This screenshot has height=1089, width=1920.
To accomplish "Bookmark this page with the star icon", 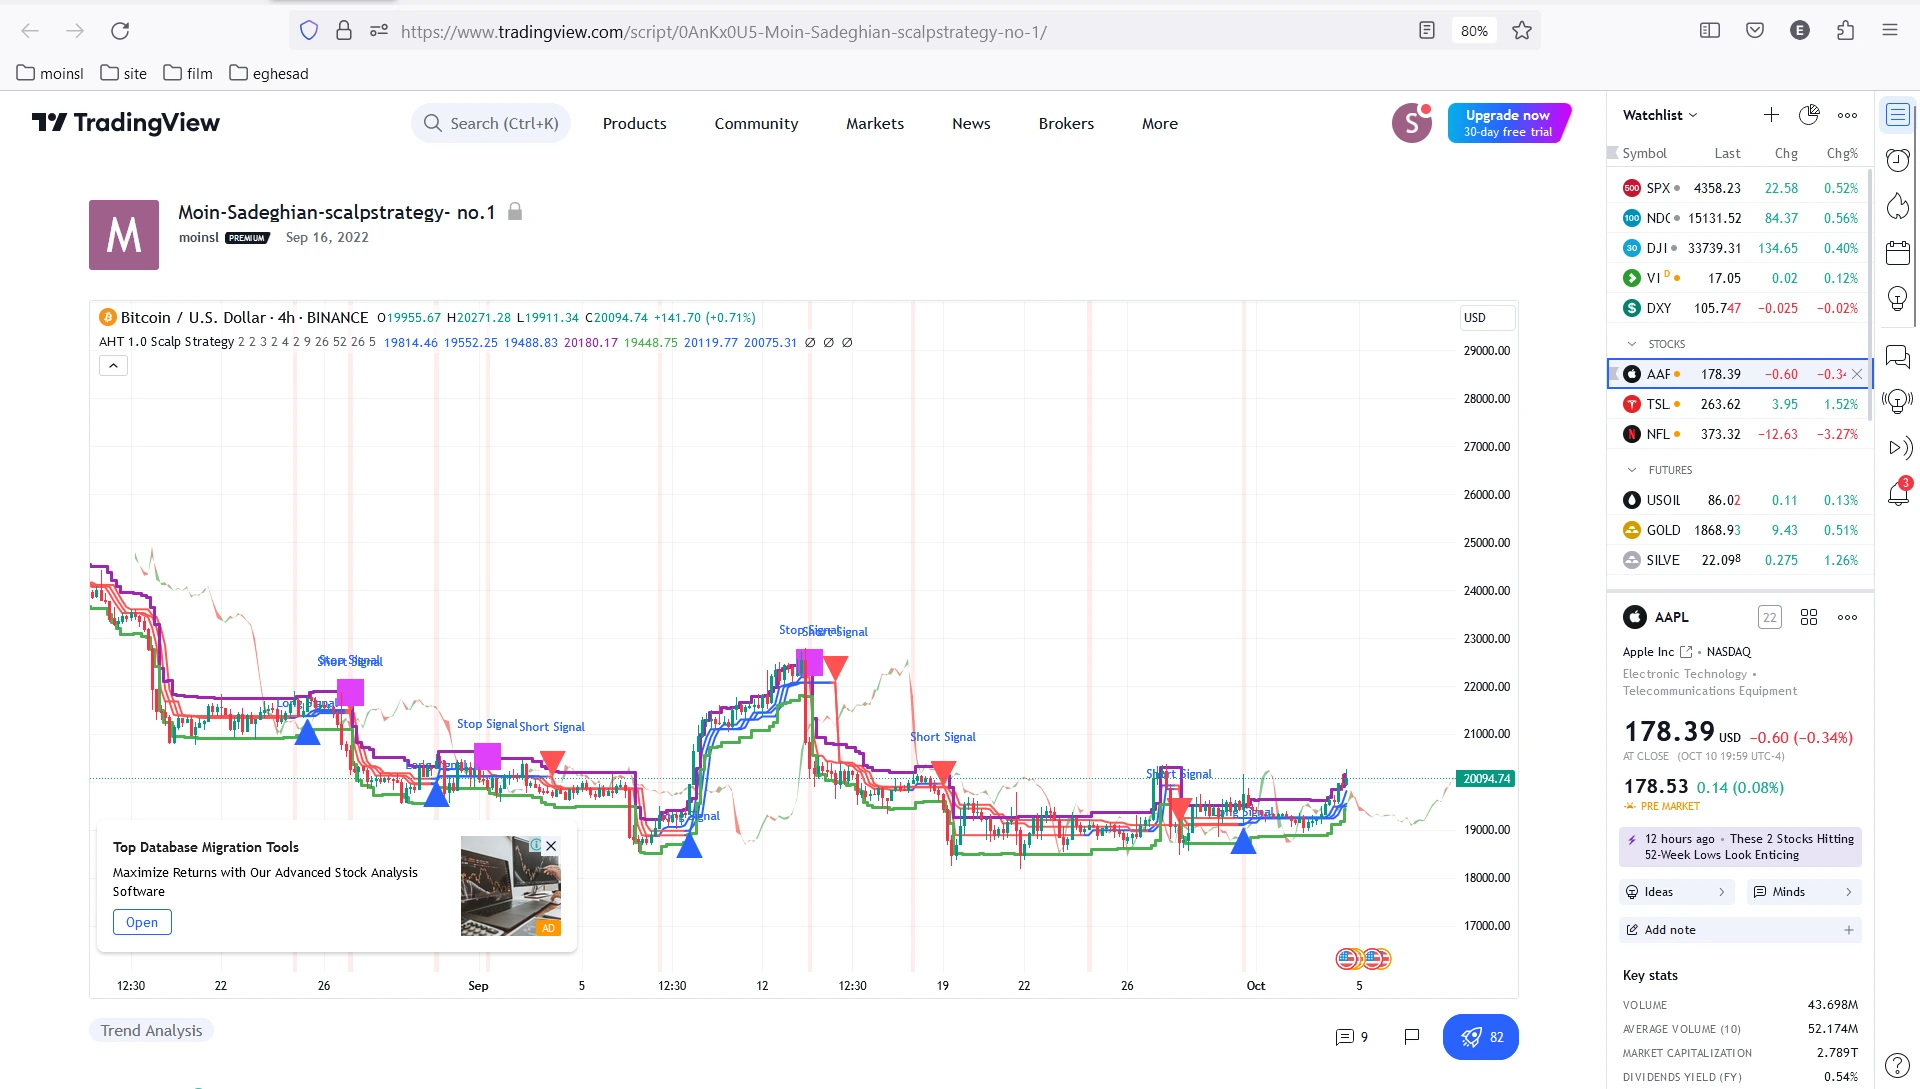I will pos(1522,31).
